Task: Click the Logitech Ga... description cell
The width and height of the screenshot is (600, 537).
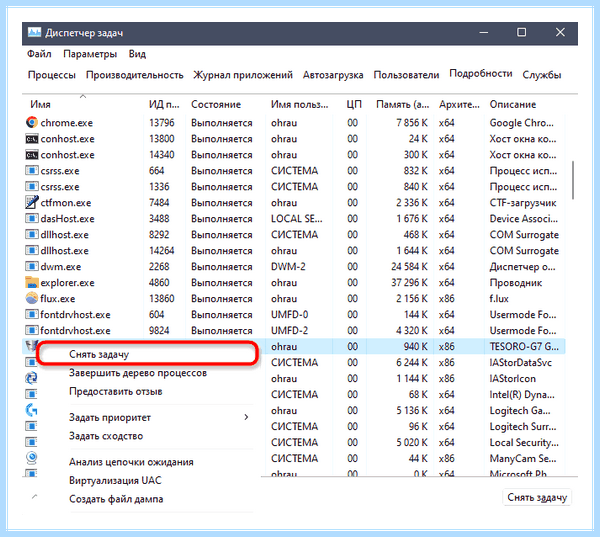Action: click(520, 411)
